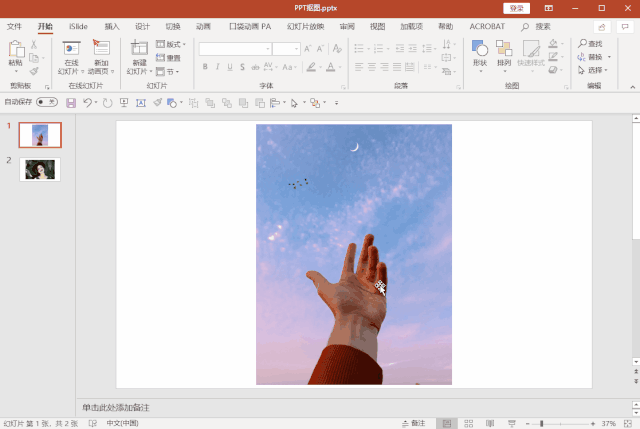Click the 中文(中国) language status
This screenshot has width=640, height=429.
pos(122,423)
